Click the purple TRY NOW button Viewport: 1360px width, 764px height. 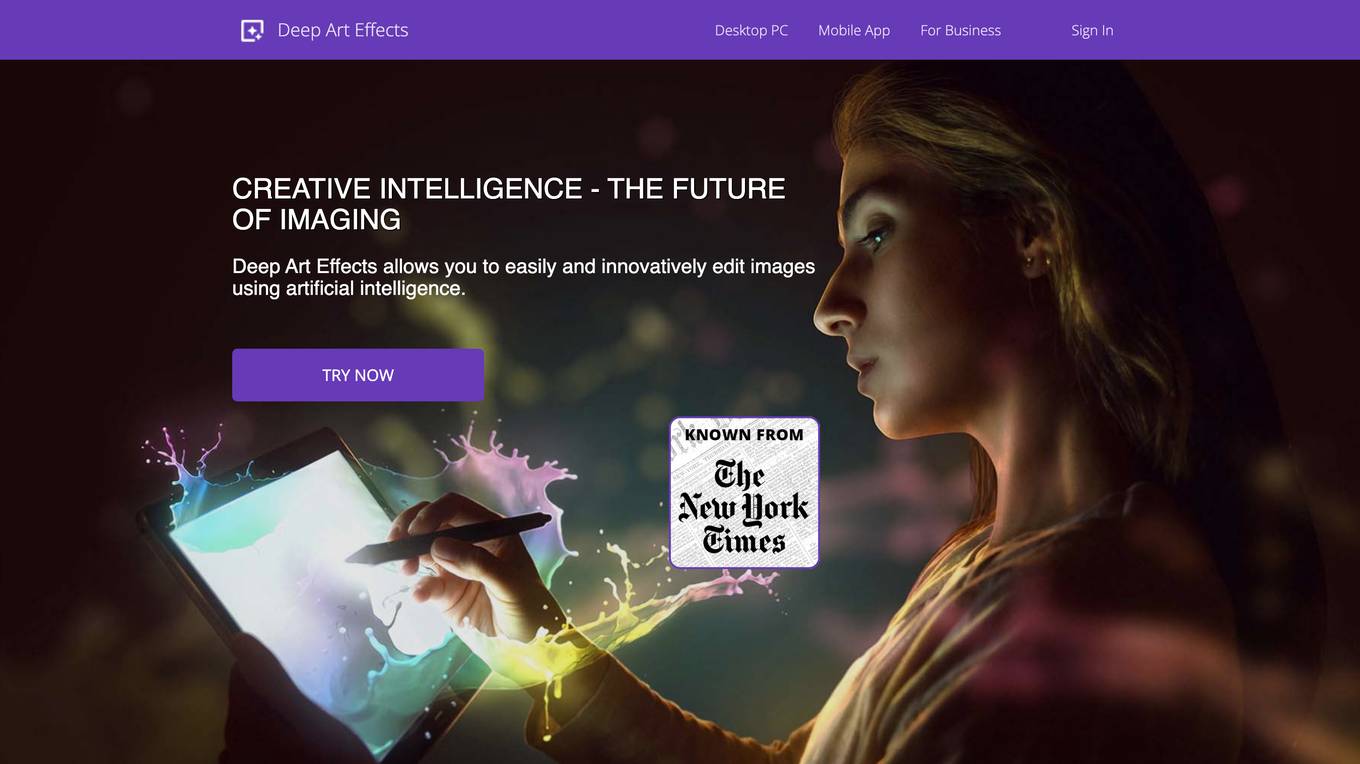pos(358,375)
